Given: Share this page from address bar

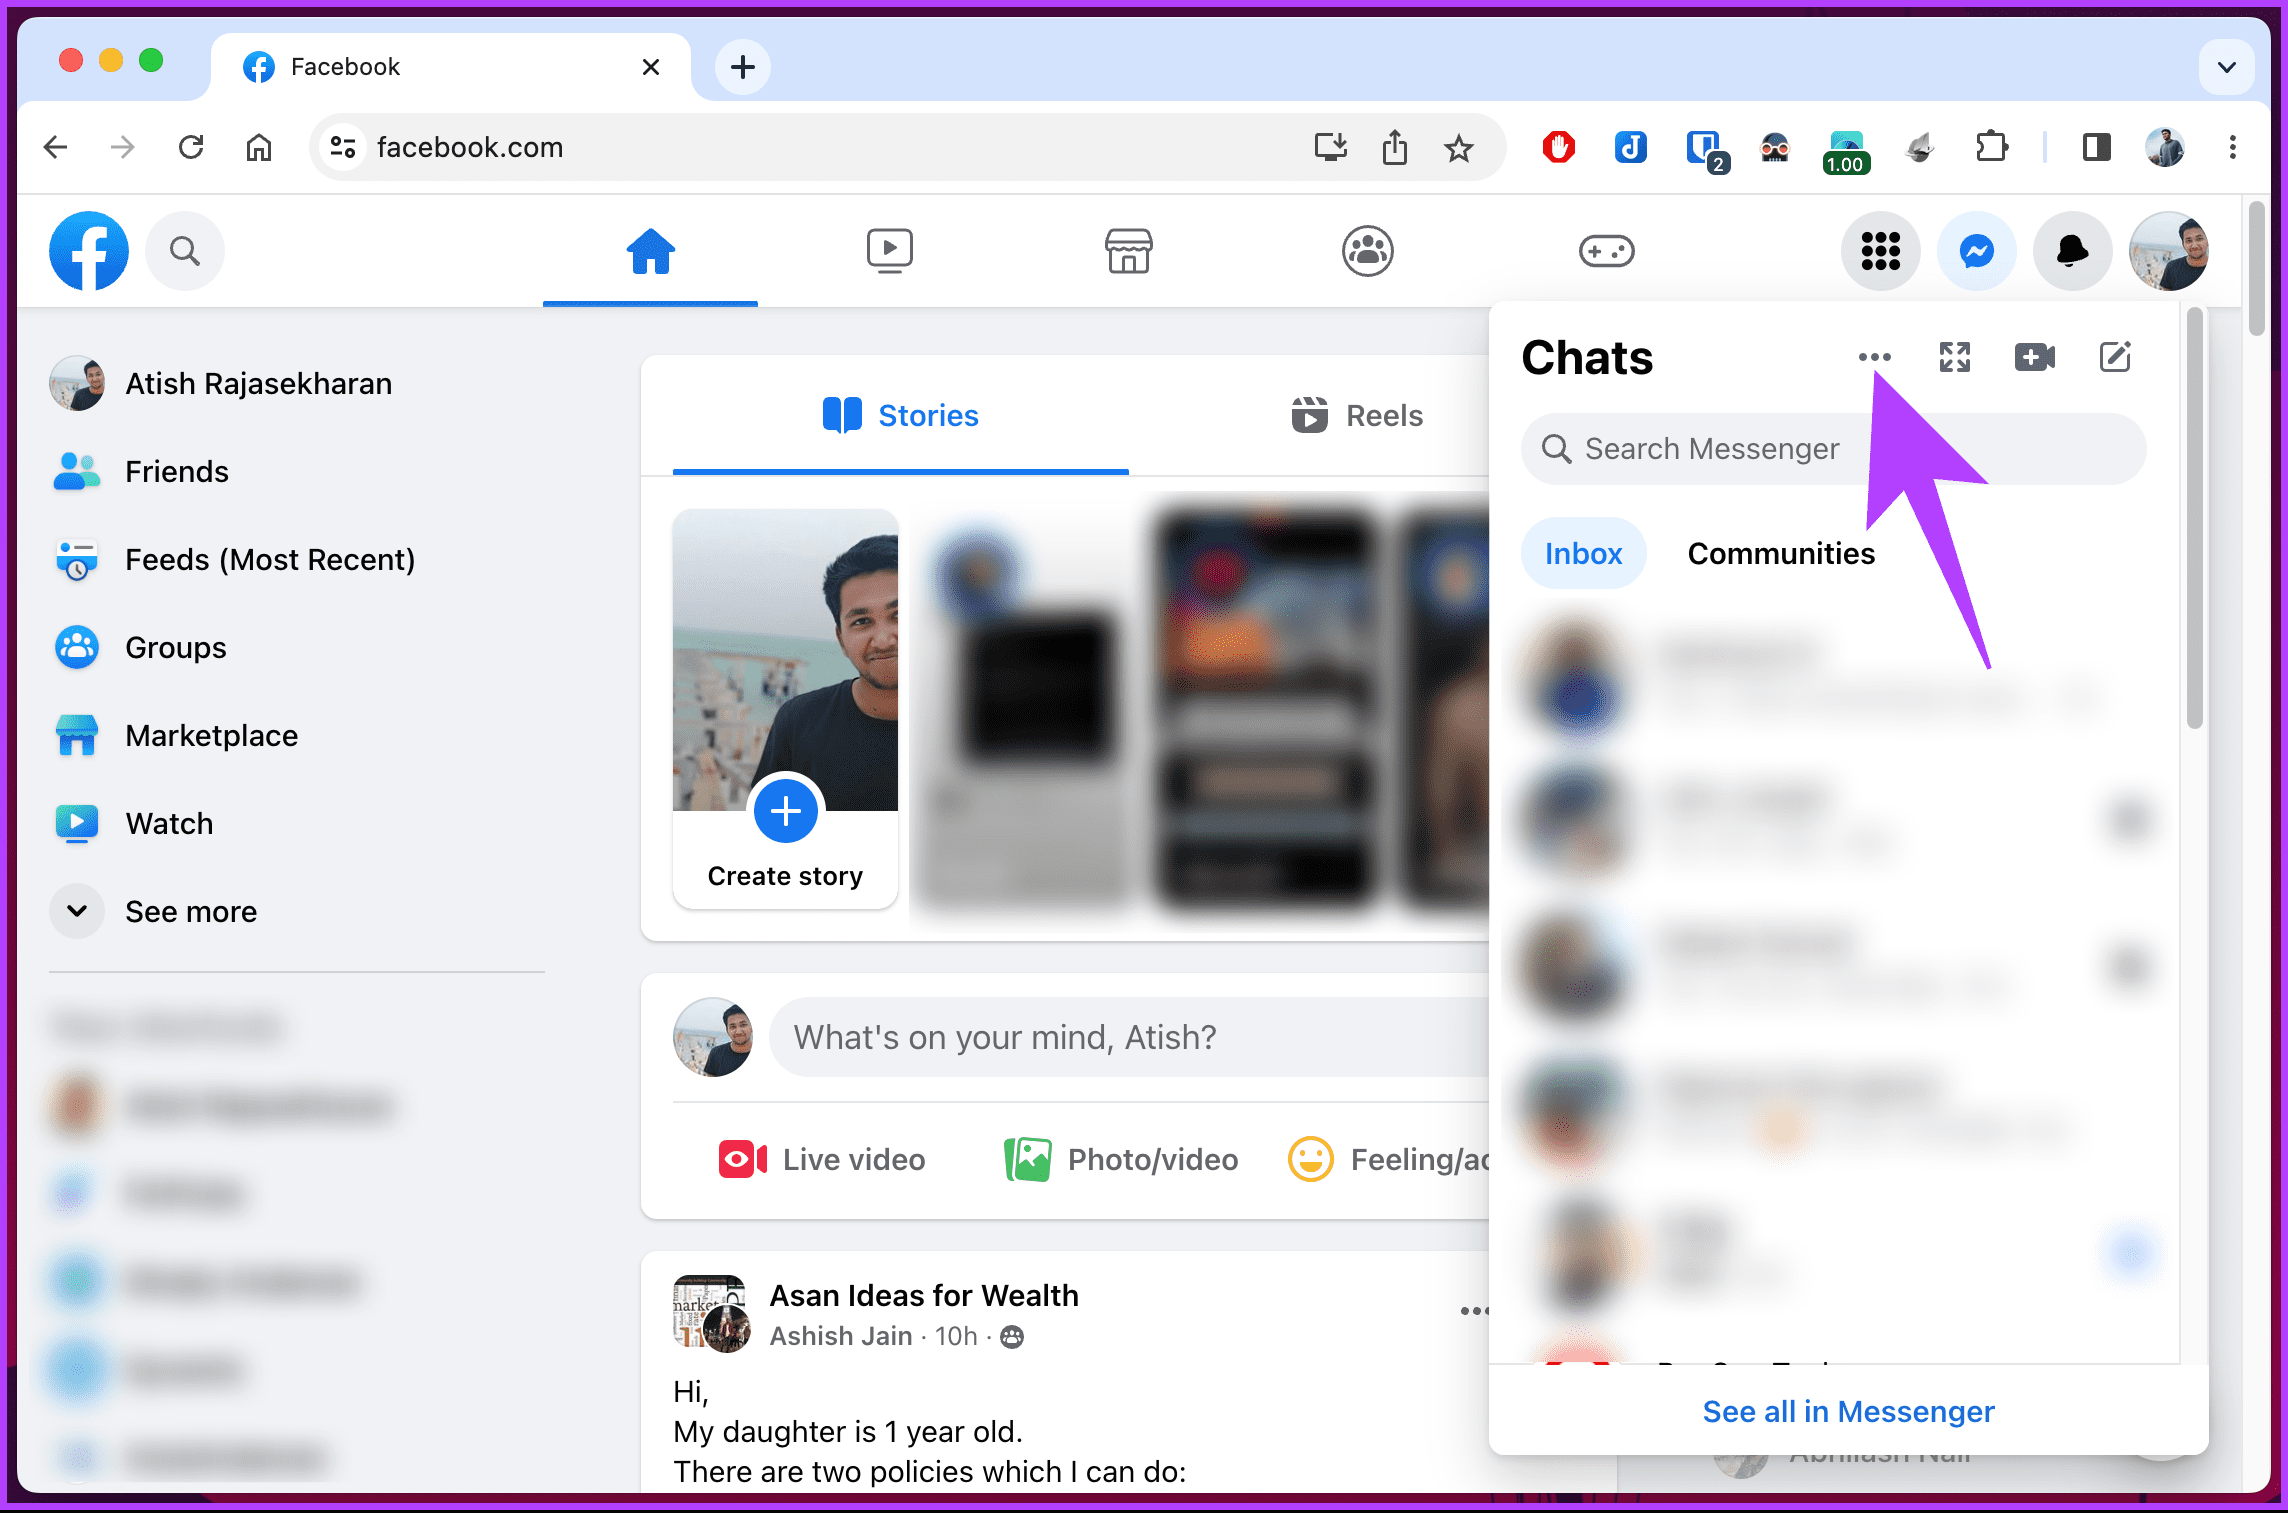Looking at the screenshot, I should tap(1395, 147).
